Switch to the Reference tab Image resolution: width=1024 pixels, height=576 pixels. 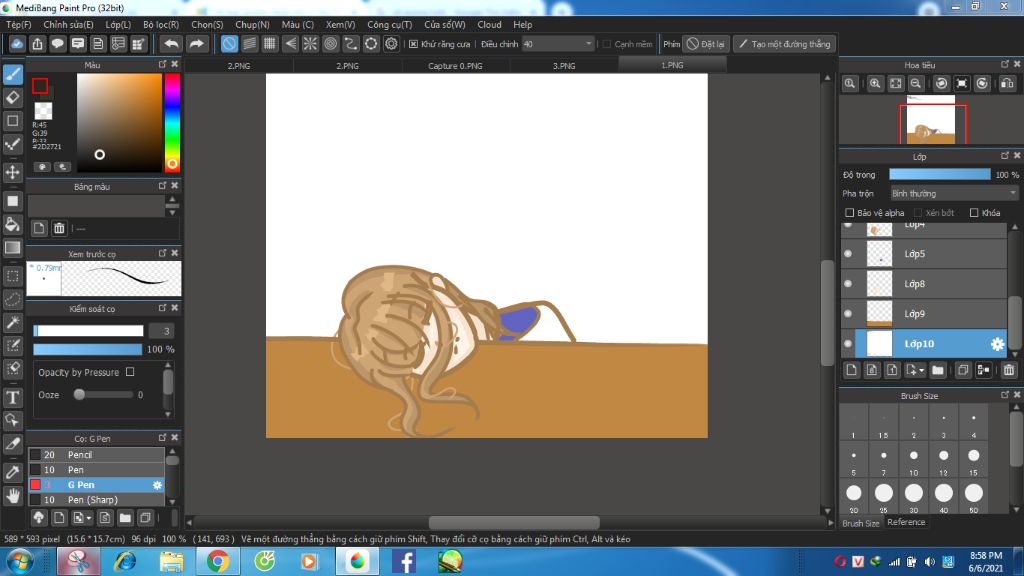coord(906,522)
